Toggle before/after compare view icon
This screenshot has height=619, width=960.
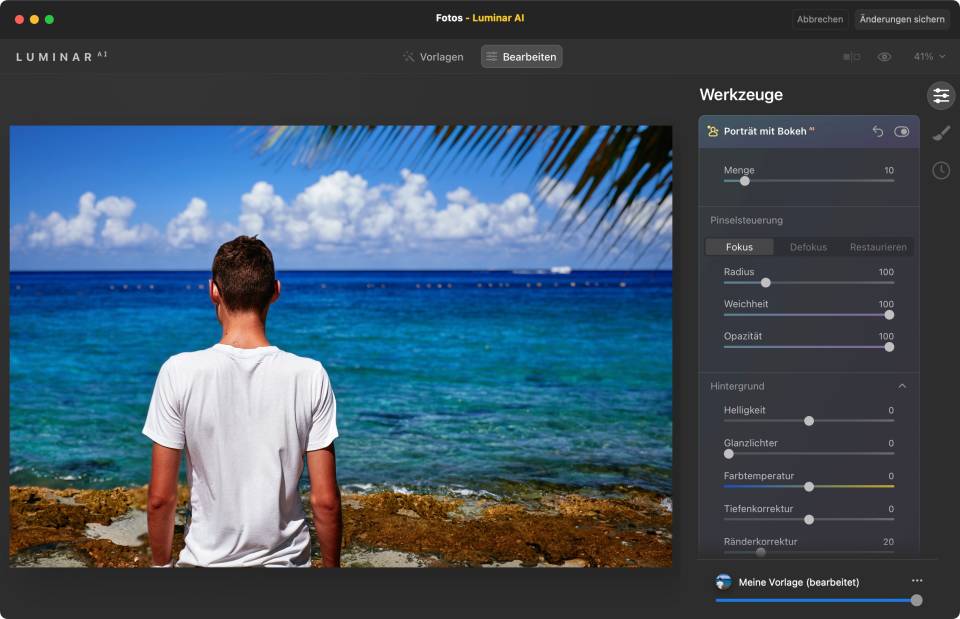tap(851, 57)
